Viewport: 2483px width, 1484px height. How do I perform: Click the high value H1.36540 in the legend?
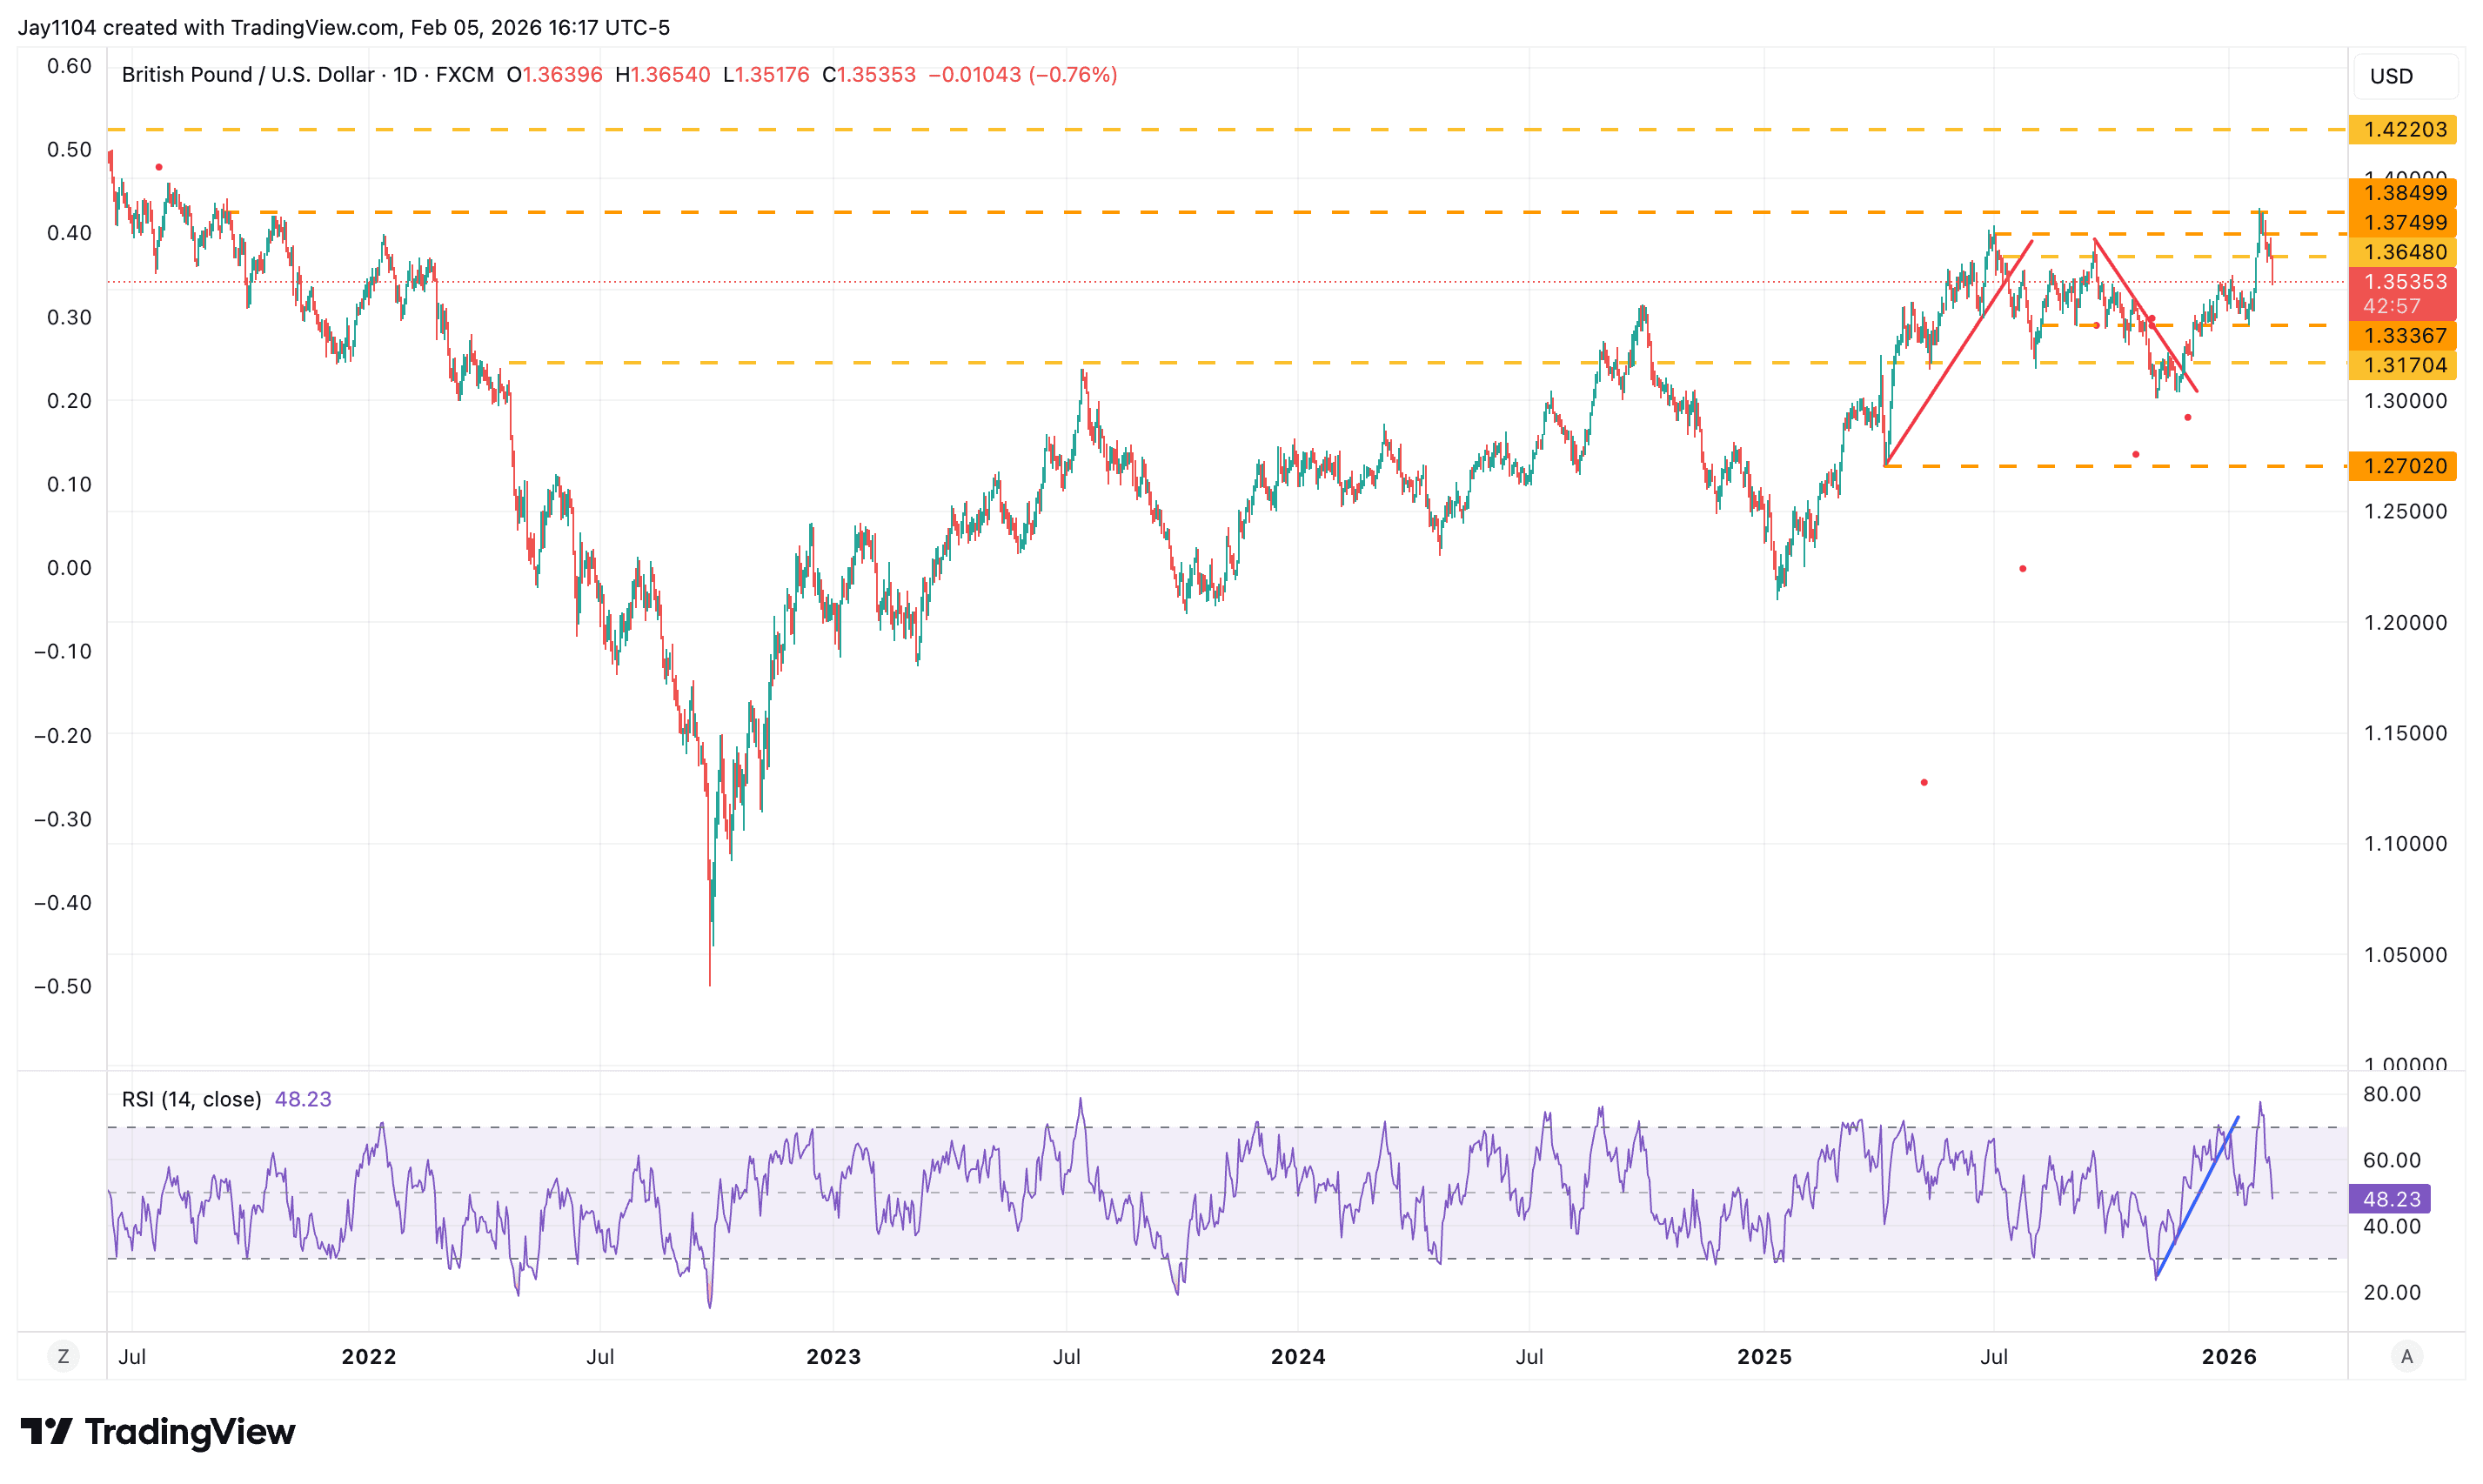pos(664,74)
